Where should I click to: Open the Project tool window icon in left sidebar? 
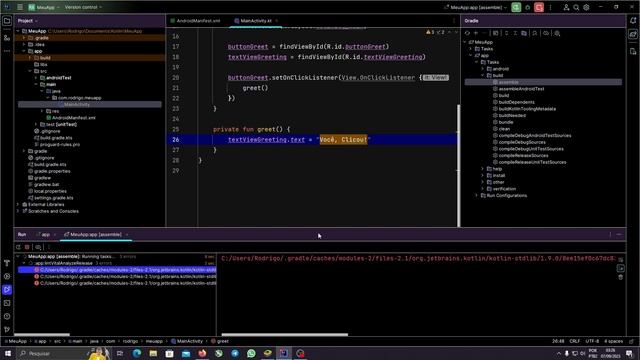(x=7, y=21)
